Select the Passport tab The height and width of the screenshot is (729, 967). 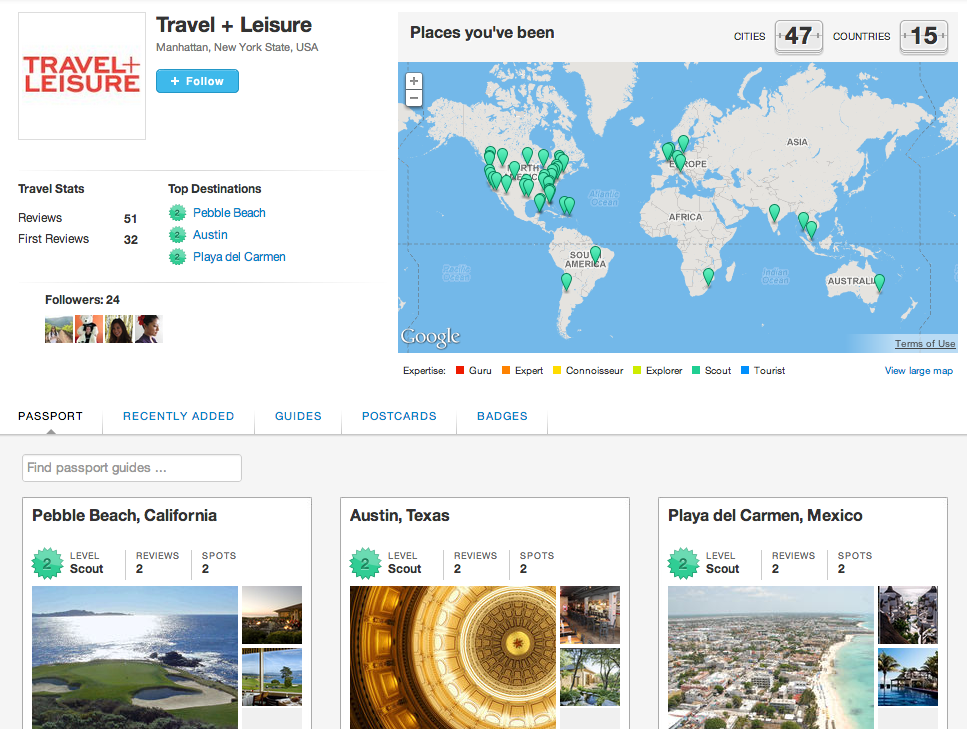click(x=51, y=416)
